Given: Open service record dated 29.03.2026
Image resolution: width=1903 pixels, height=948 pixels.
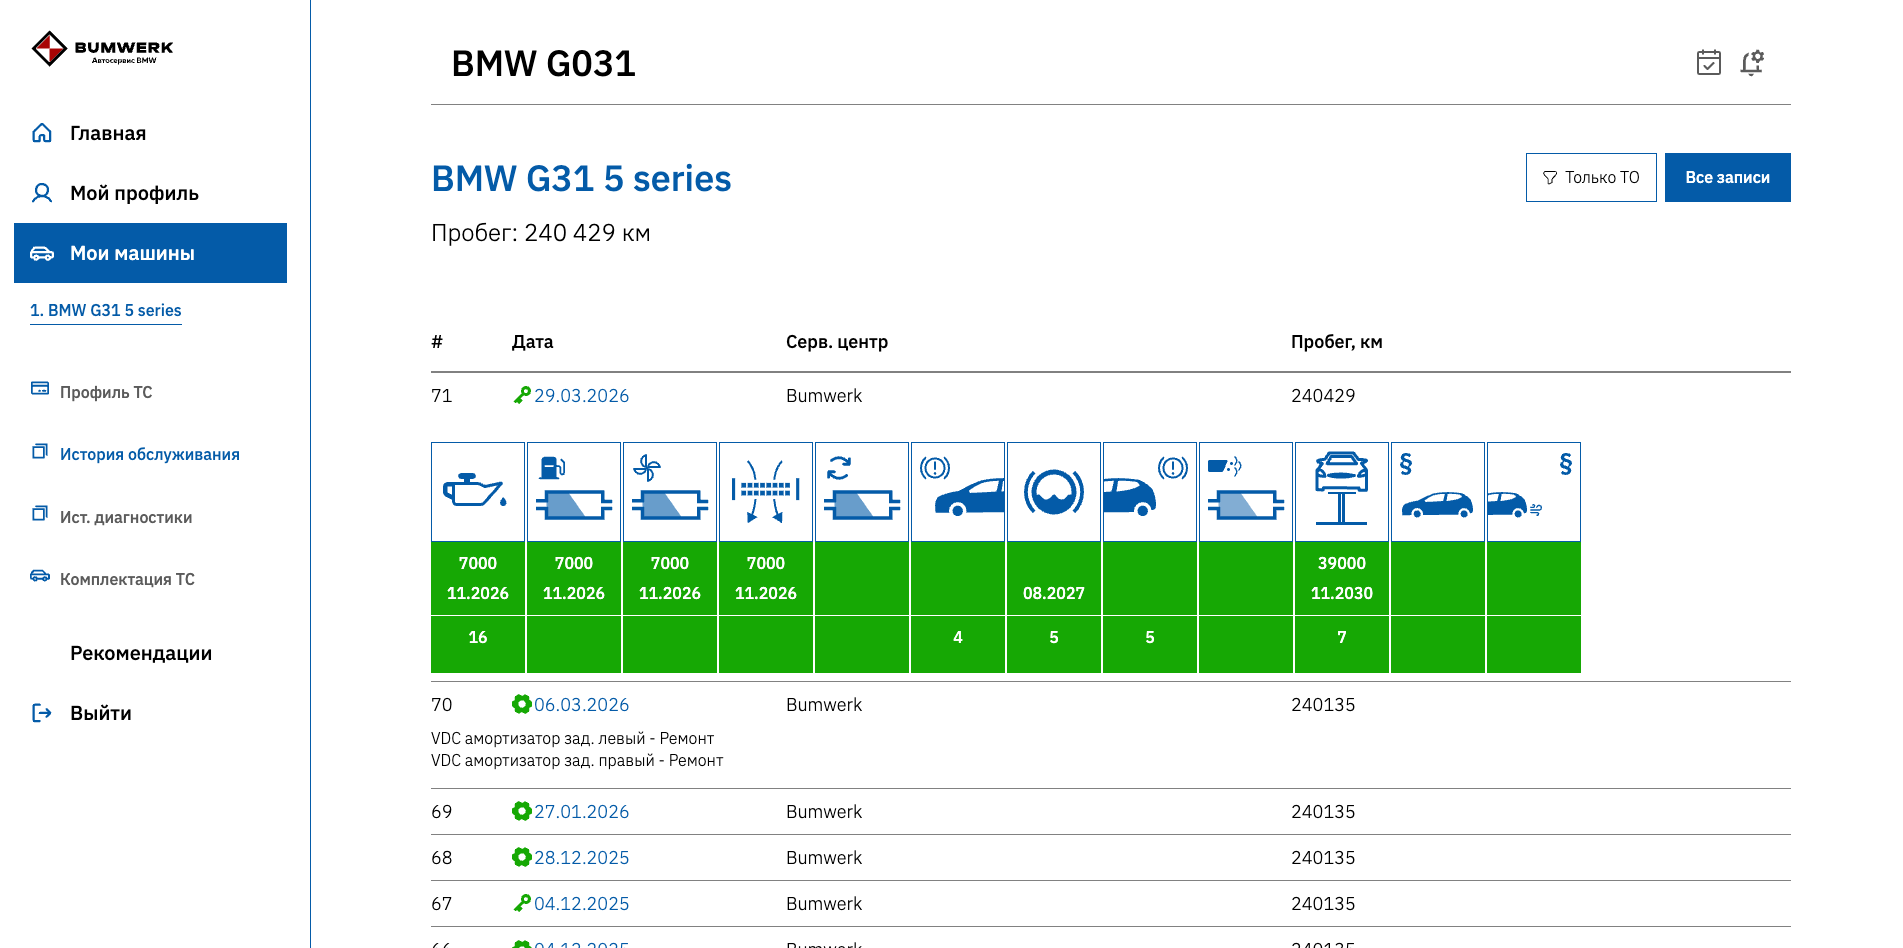Looking at the screenshot, I should (581, 396).
